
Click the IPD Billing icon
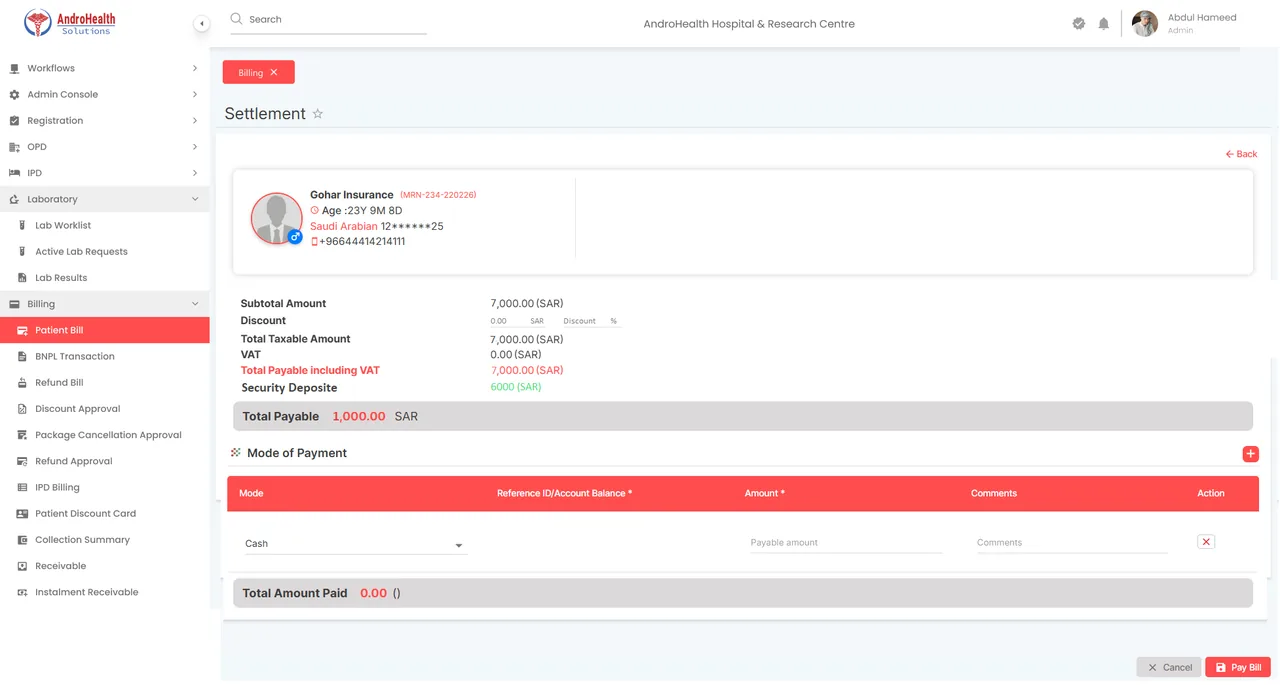coord(22,488)
